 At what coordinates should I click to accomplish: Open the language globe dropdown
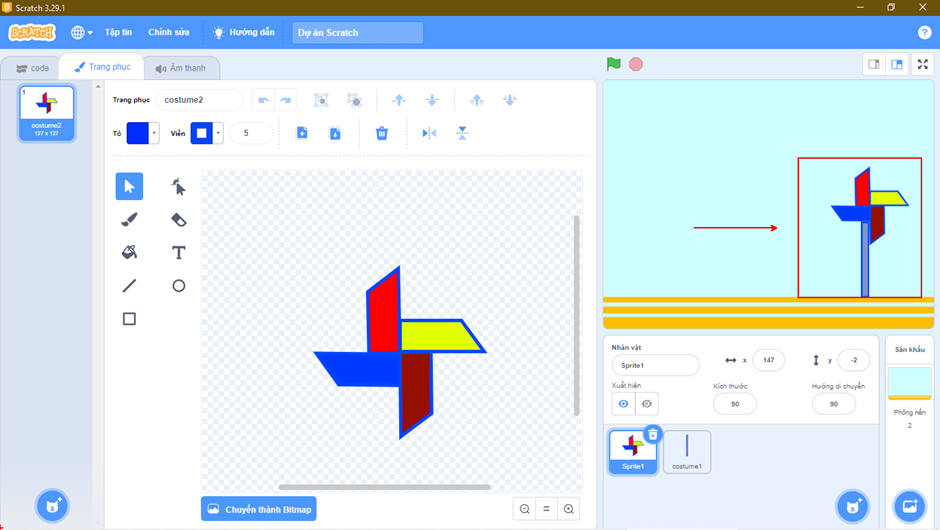pos(82,32)
